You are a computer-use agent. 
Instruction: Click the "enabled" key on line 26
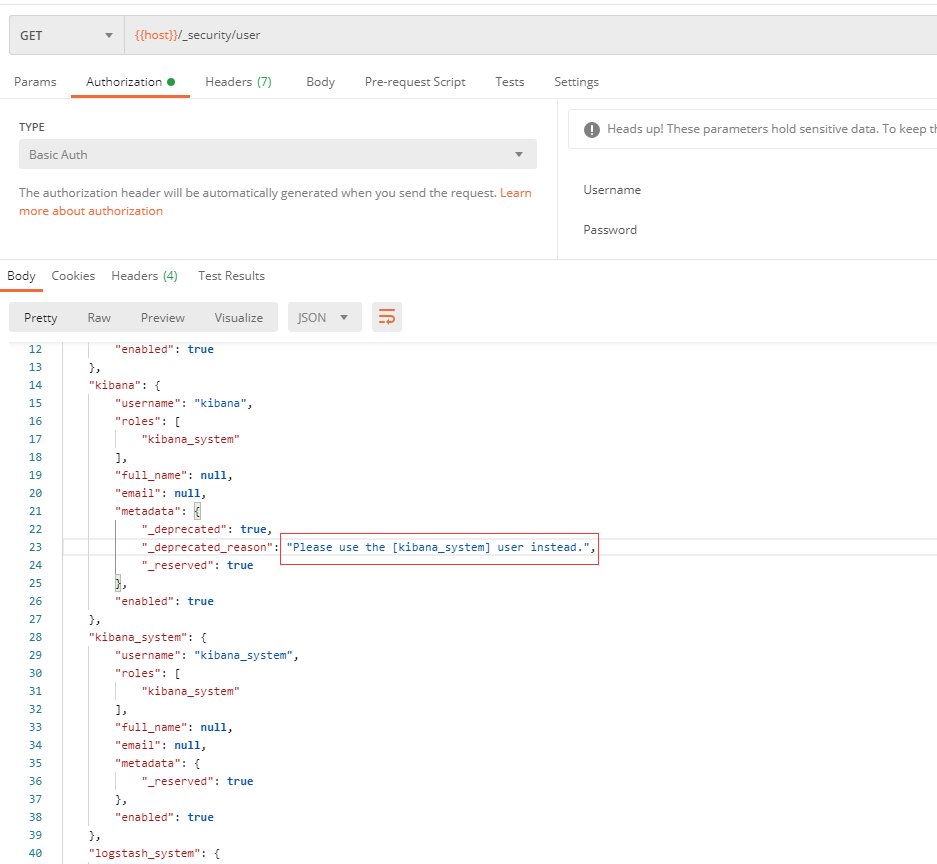coord(145,601)
